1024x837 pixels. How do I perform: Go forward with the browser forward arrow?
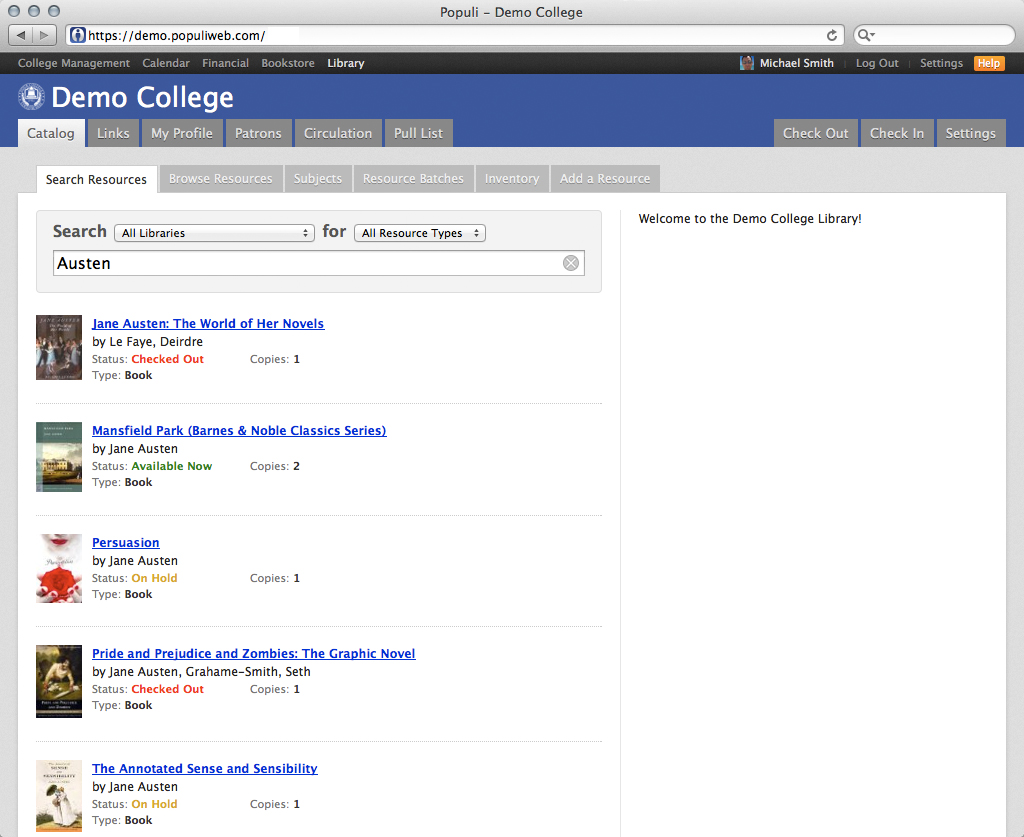[44, 35]
